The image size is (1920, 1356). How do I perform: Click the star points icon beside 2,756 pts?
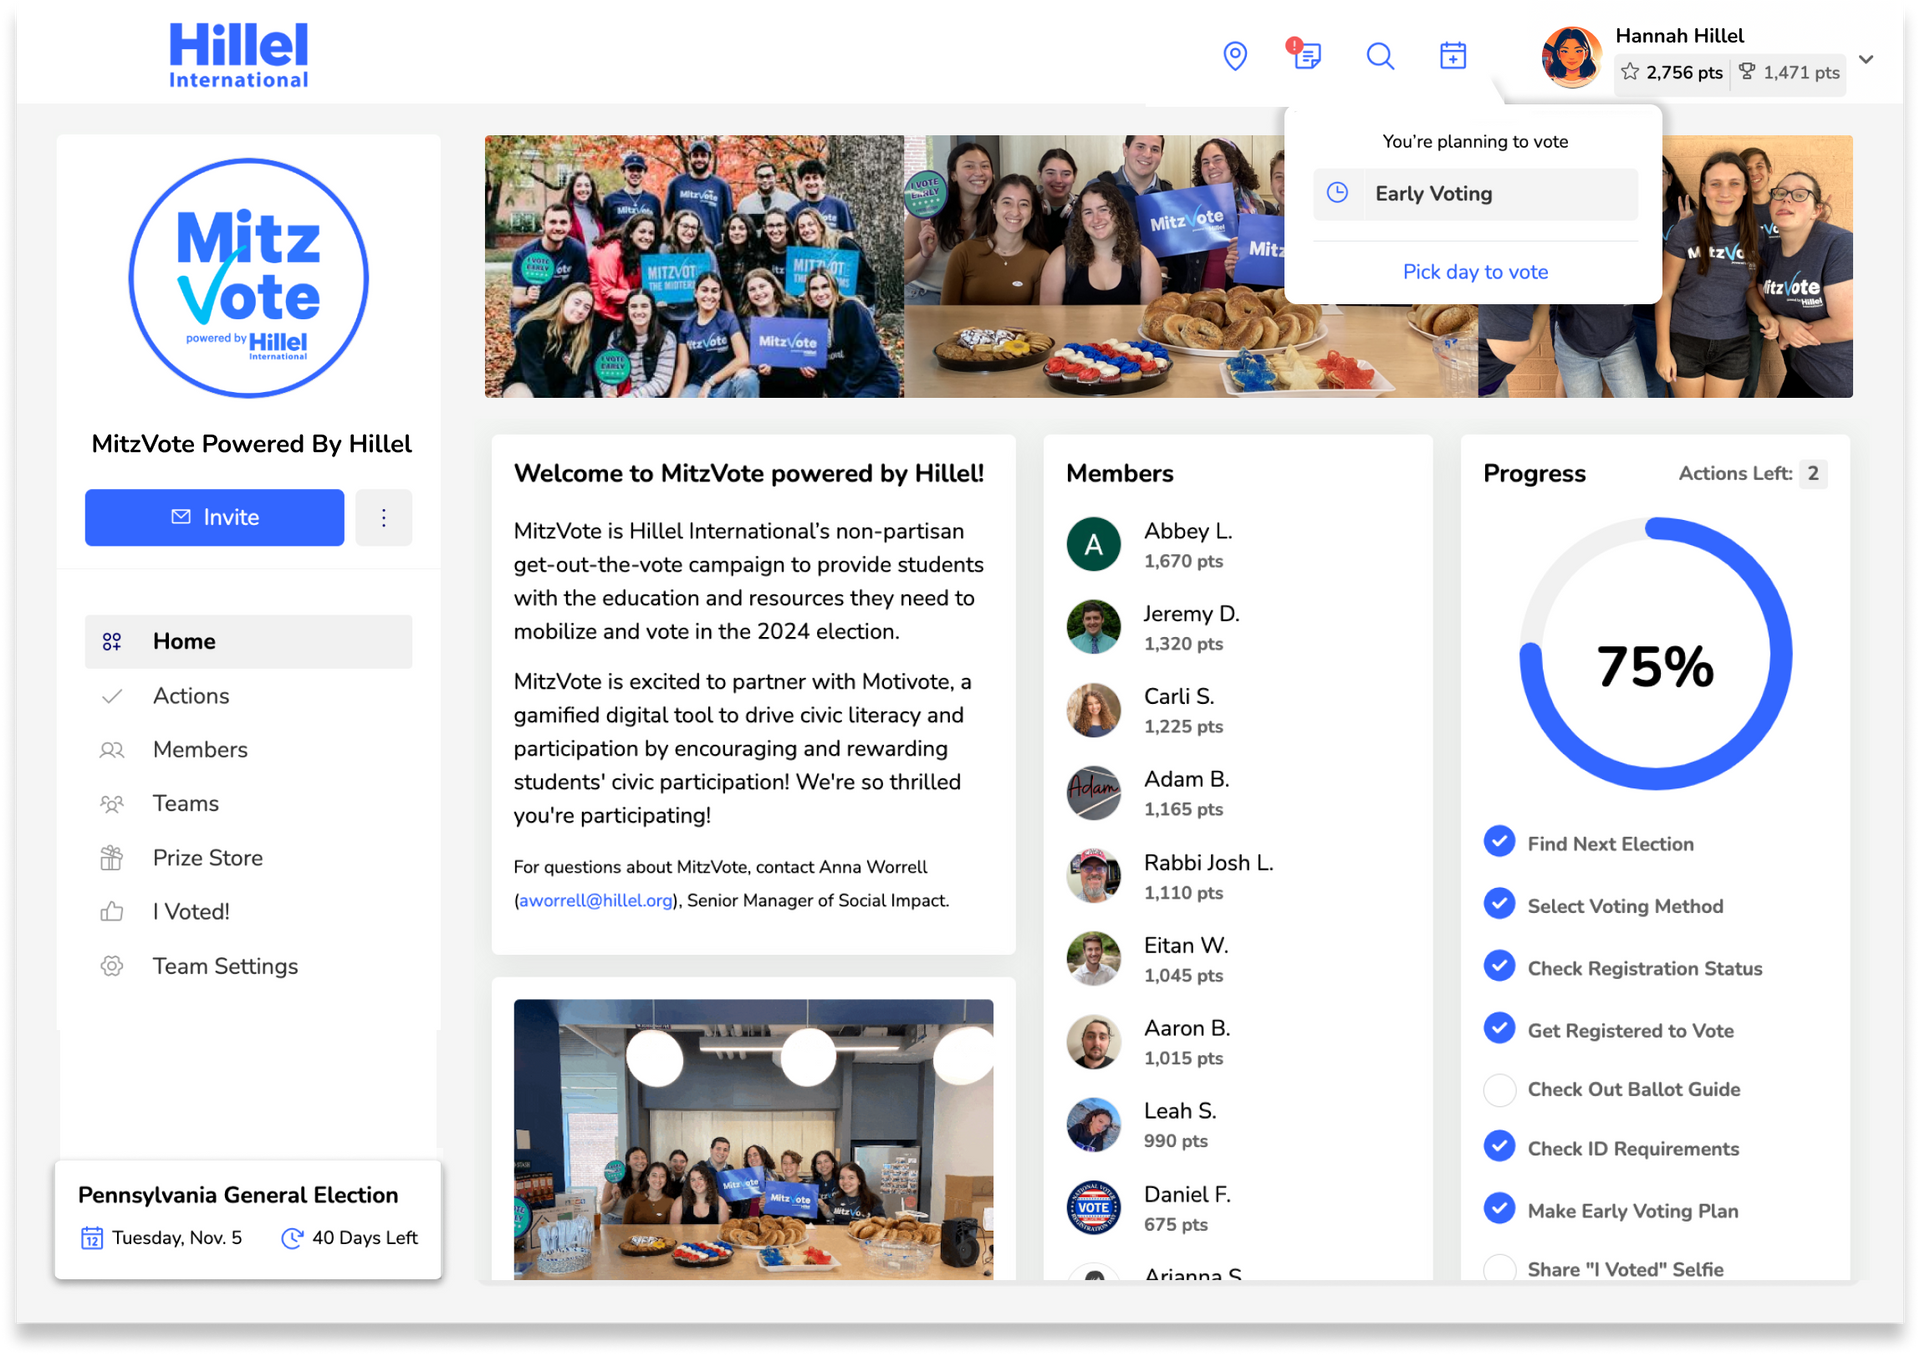(1630, 72)
